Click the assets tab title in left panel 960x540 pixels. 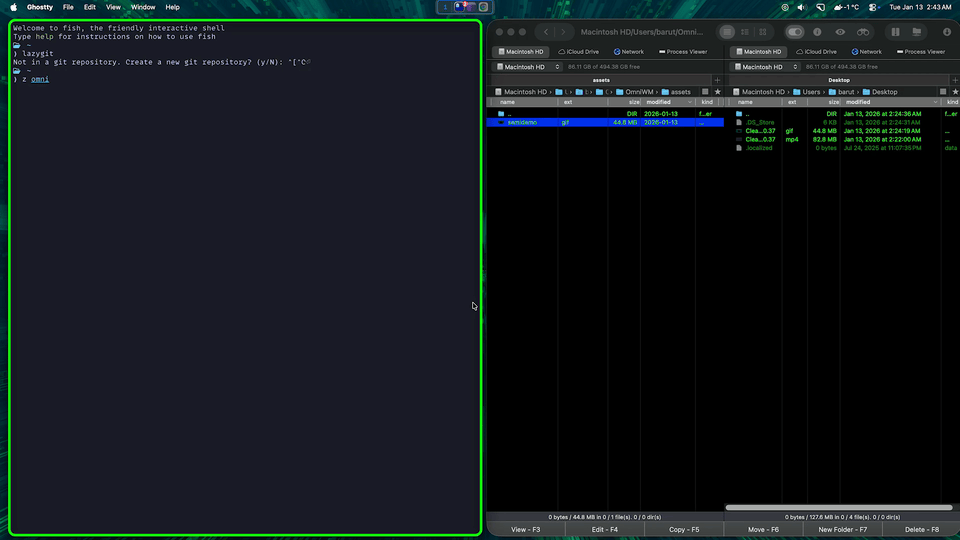(x=601, y=80)
